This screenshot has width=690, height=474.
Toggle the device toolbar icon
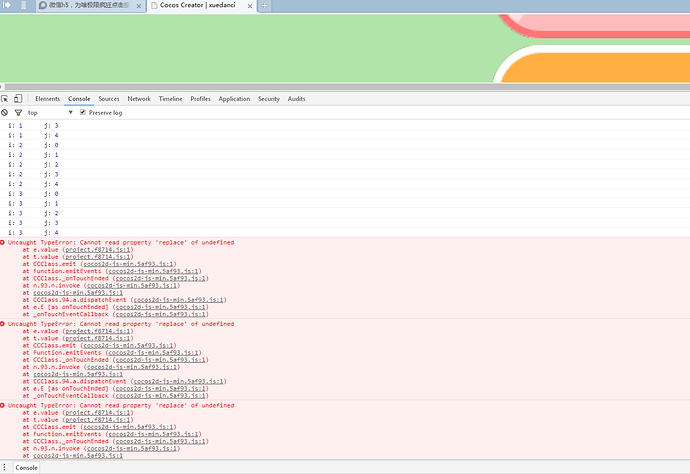coord(18,99)
